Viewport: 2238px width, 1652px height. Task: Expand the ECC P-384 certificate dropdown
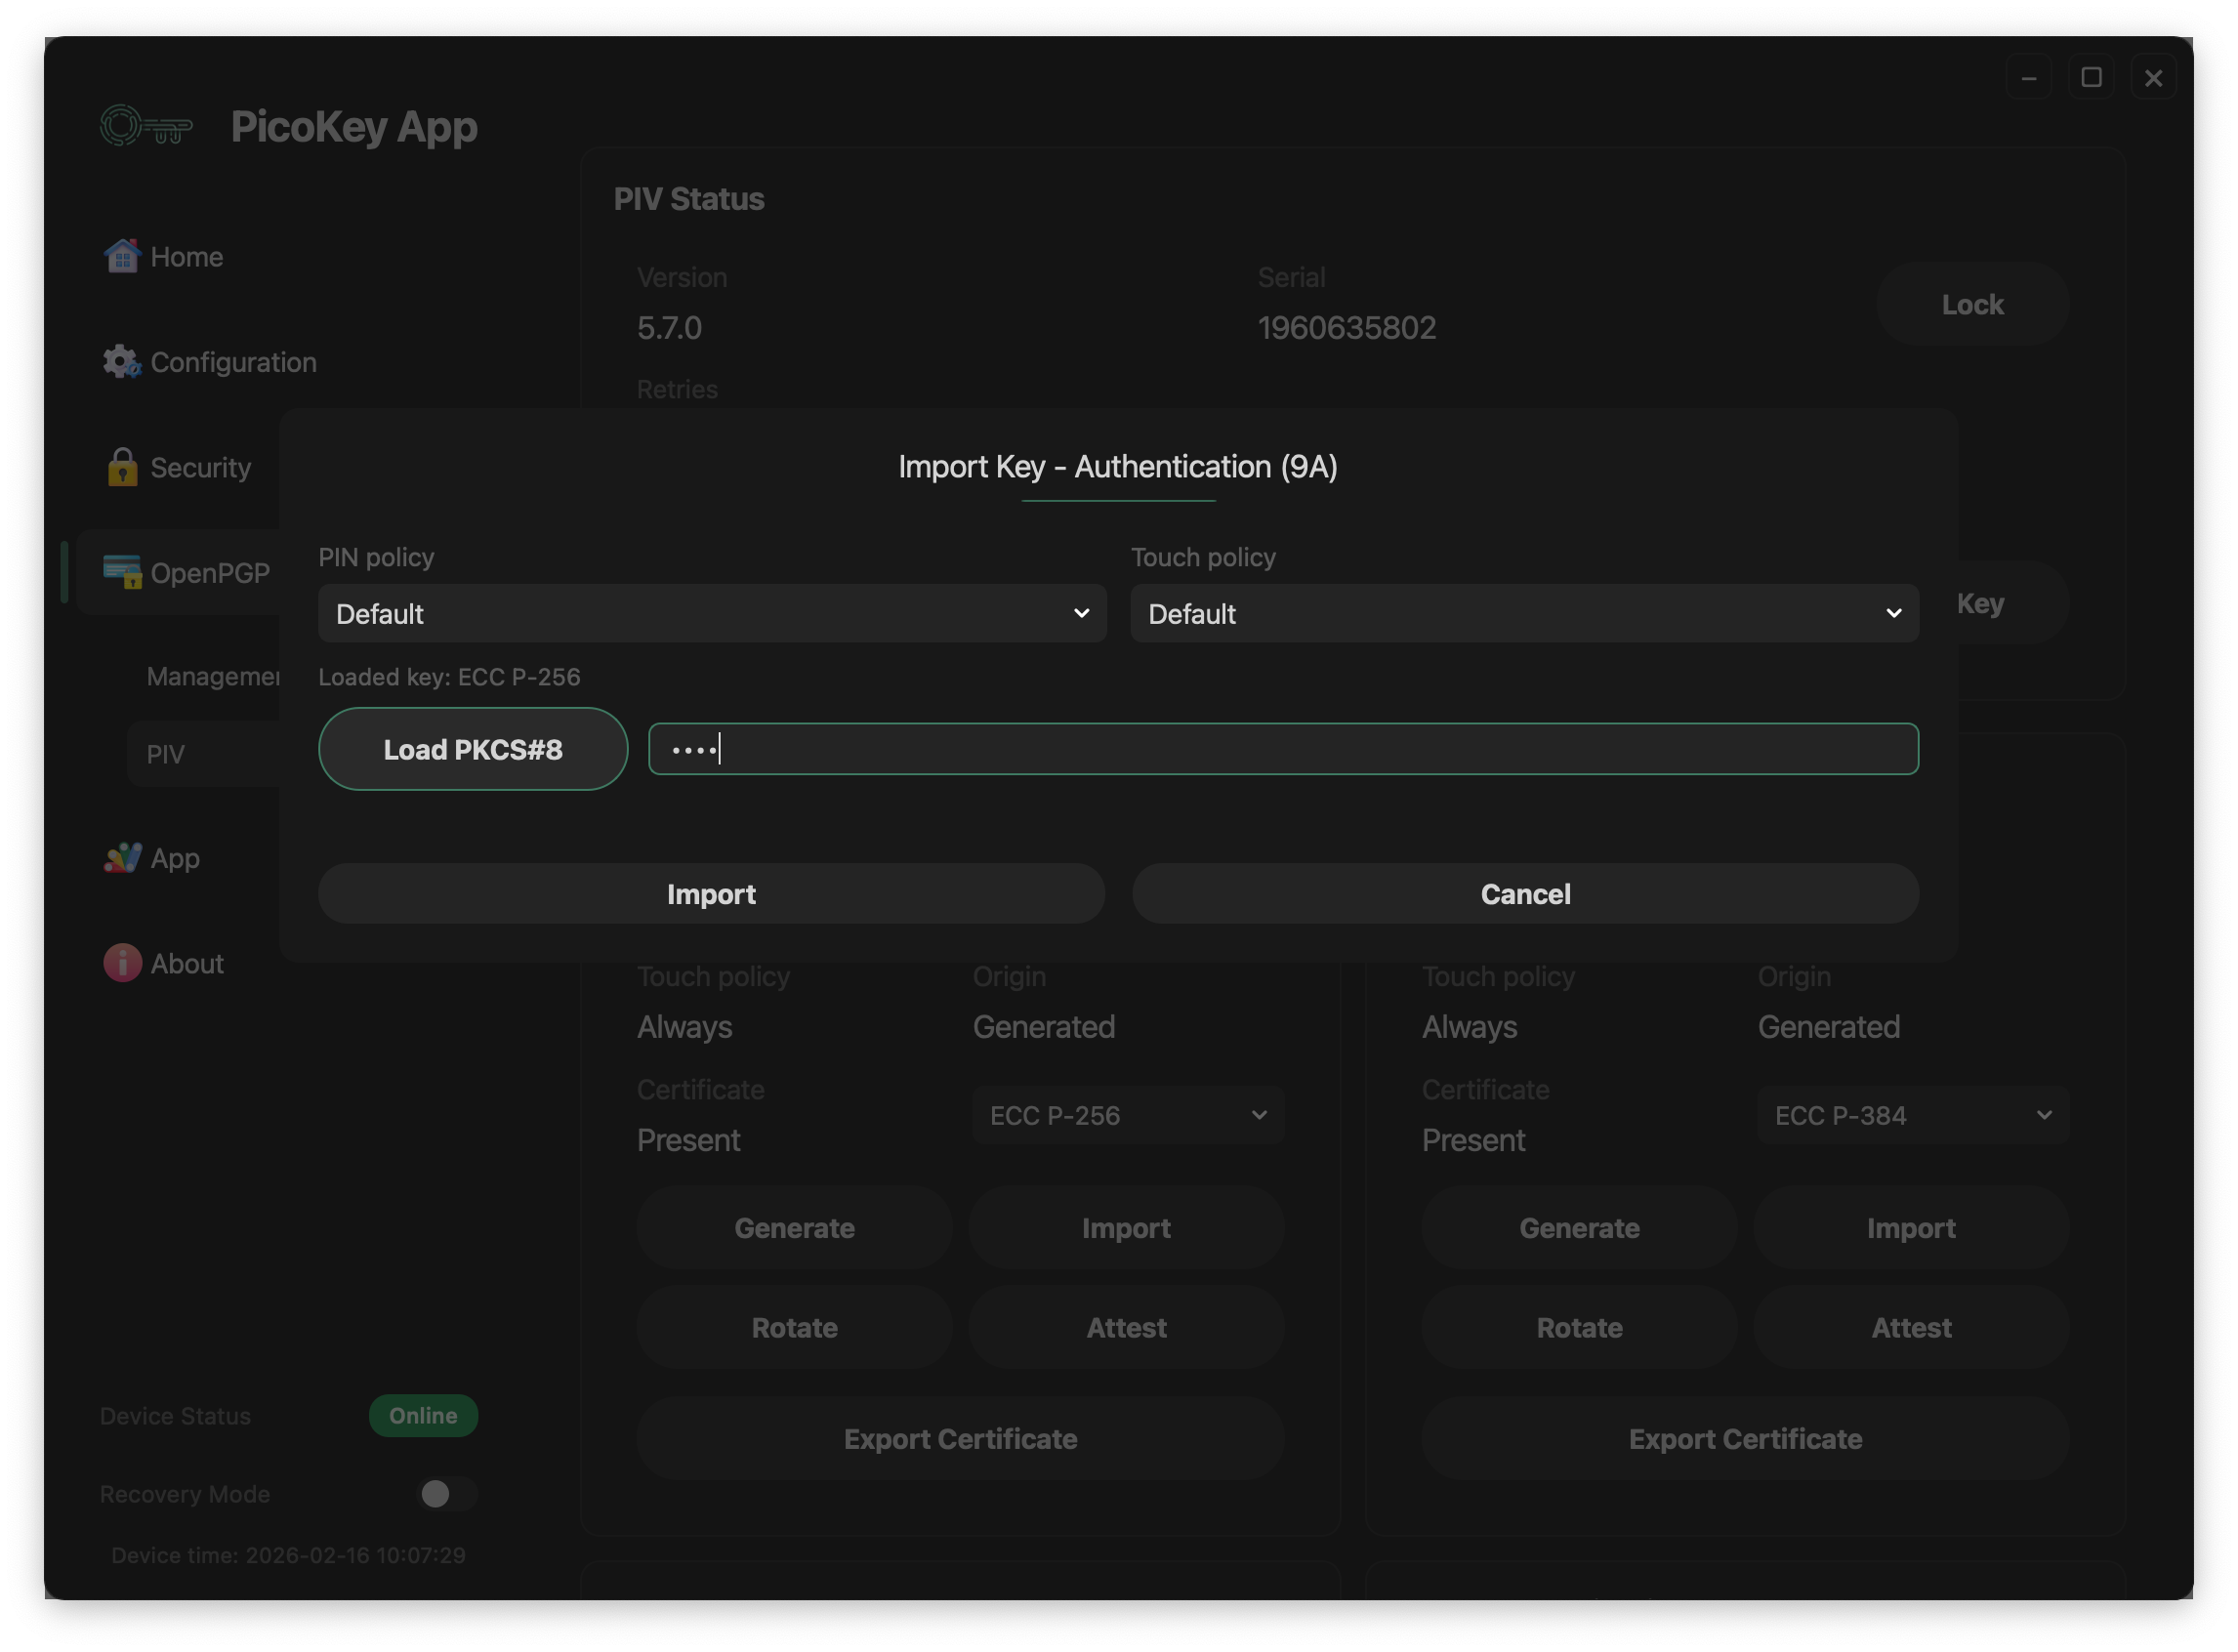click(1912, 1115)
